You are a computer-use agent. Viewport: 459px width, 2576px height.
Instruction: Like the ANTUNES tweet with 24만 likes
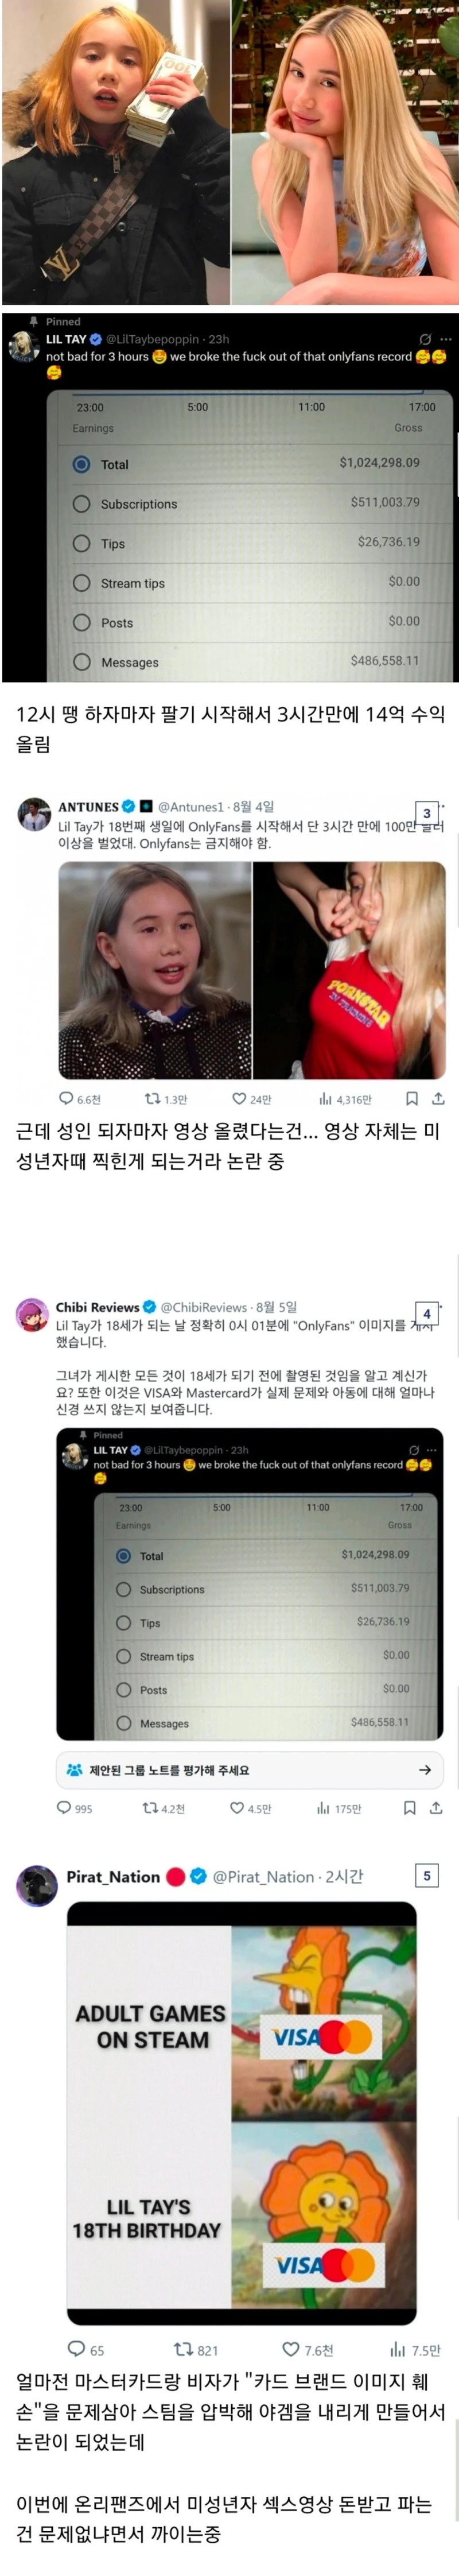pyautogui.click(x=239, y=1098)
